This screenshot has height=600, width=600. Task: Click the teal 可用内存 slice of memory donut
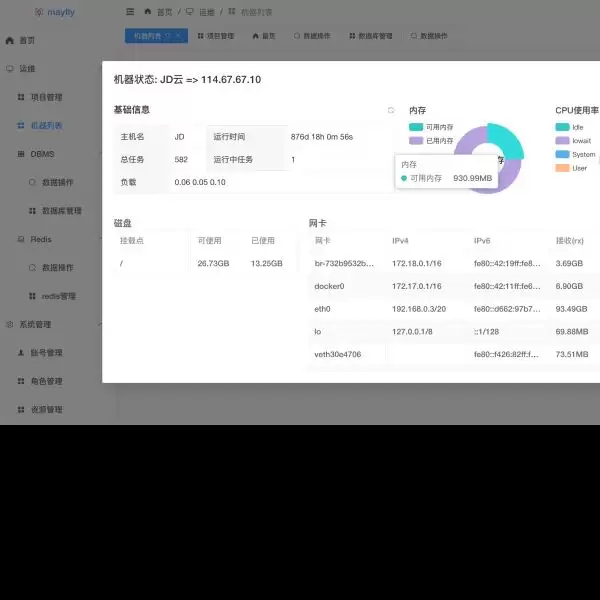tap(507, 140)
